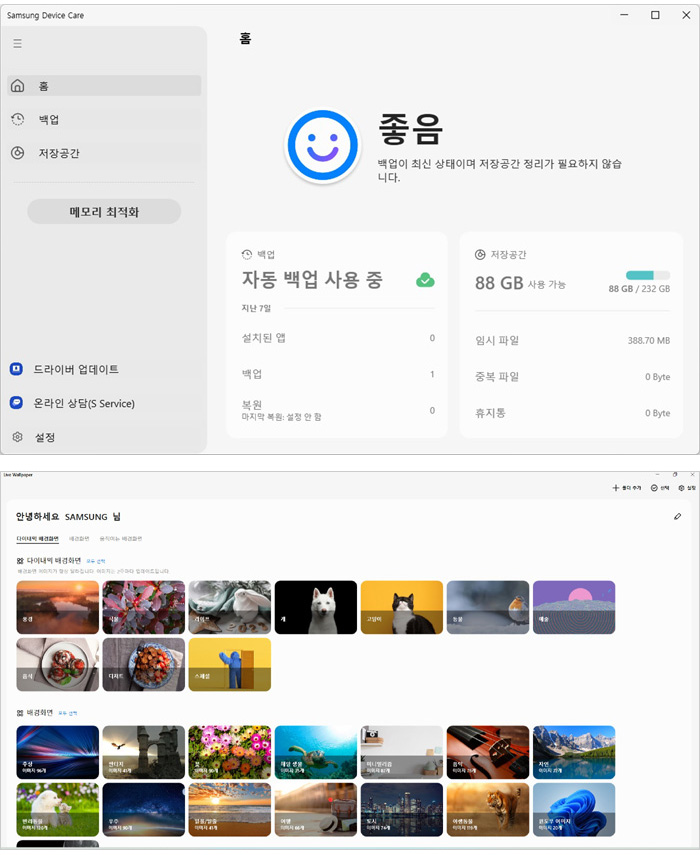Open the fantasy castle wallpaper category

[144, 752]
